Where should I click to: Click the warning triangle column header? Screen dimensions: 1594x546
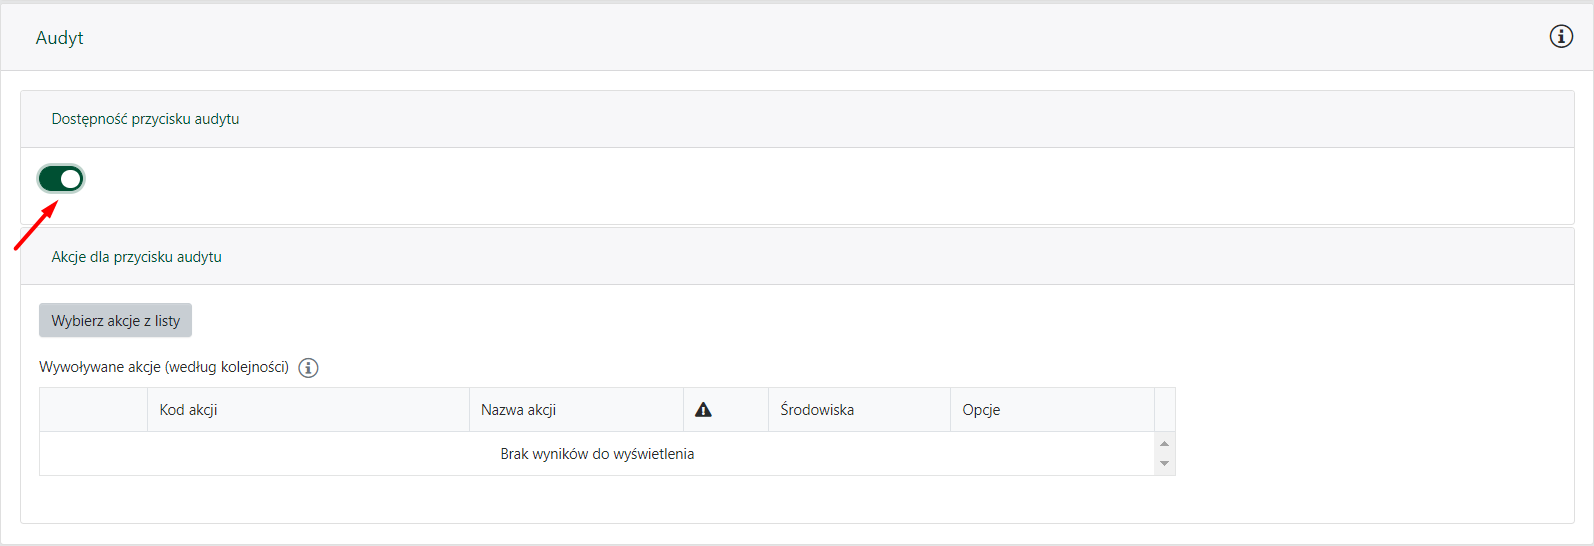coord(704,410)
